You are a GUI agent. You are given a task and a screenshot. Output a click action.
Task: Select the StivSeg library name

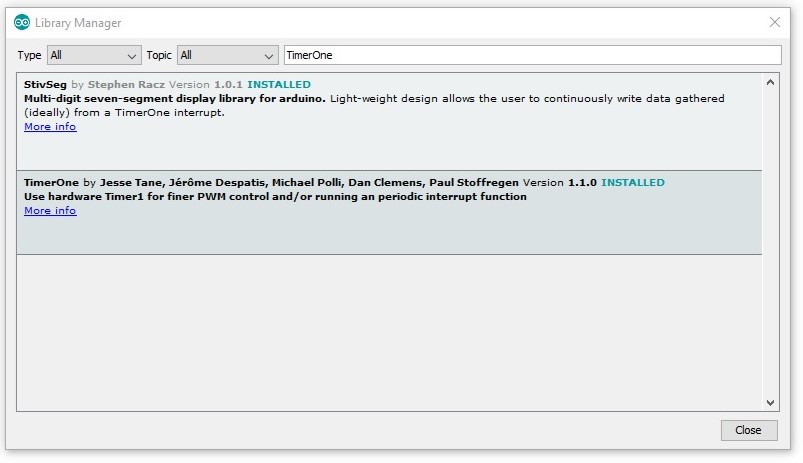point(45,85)
